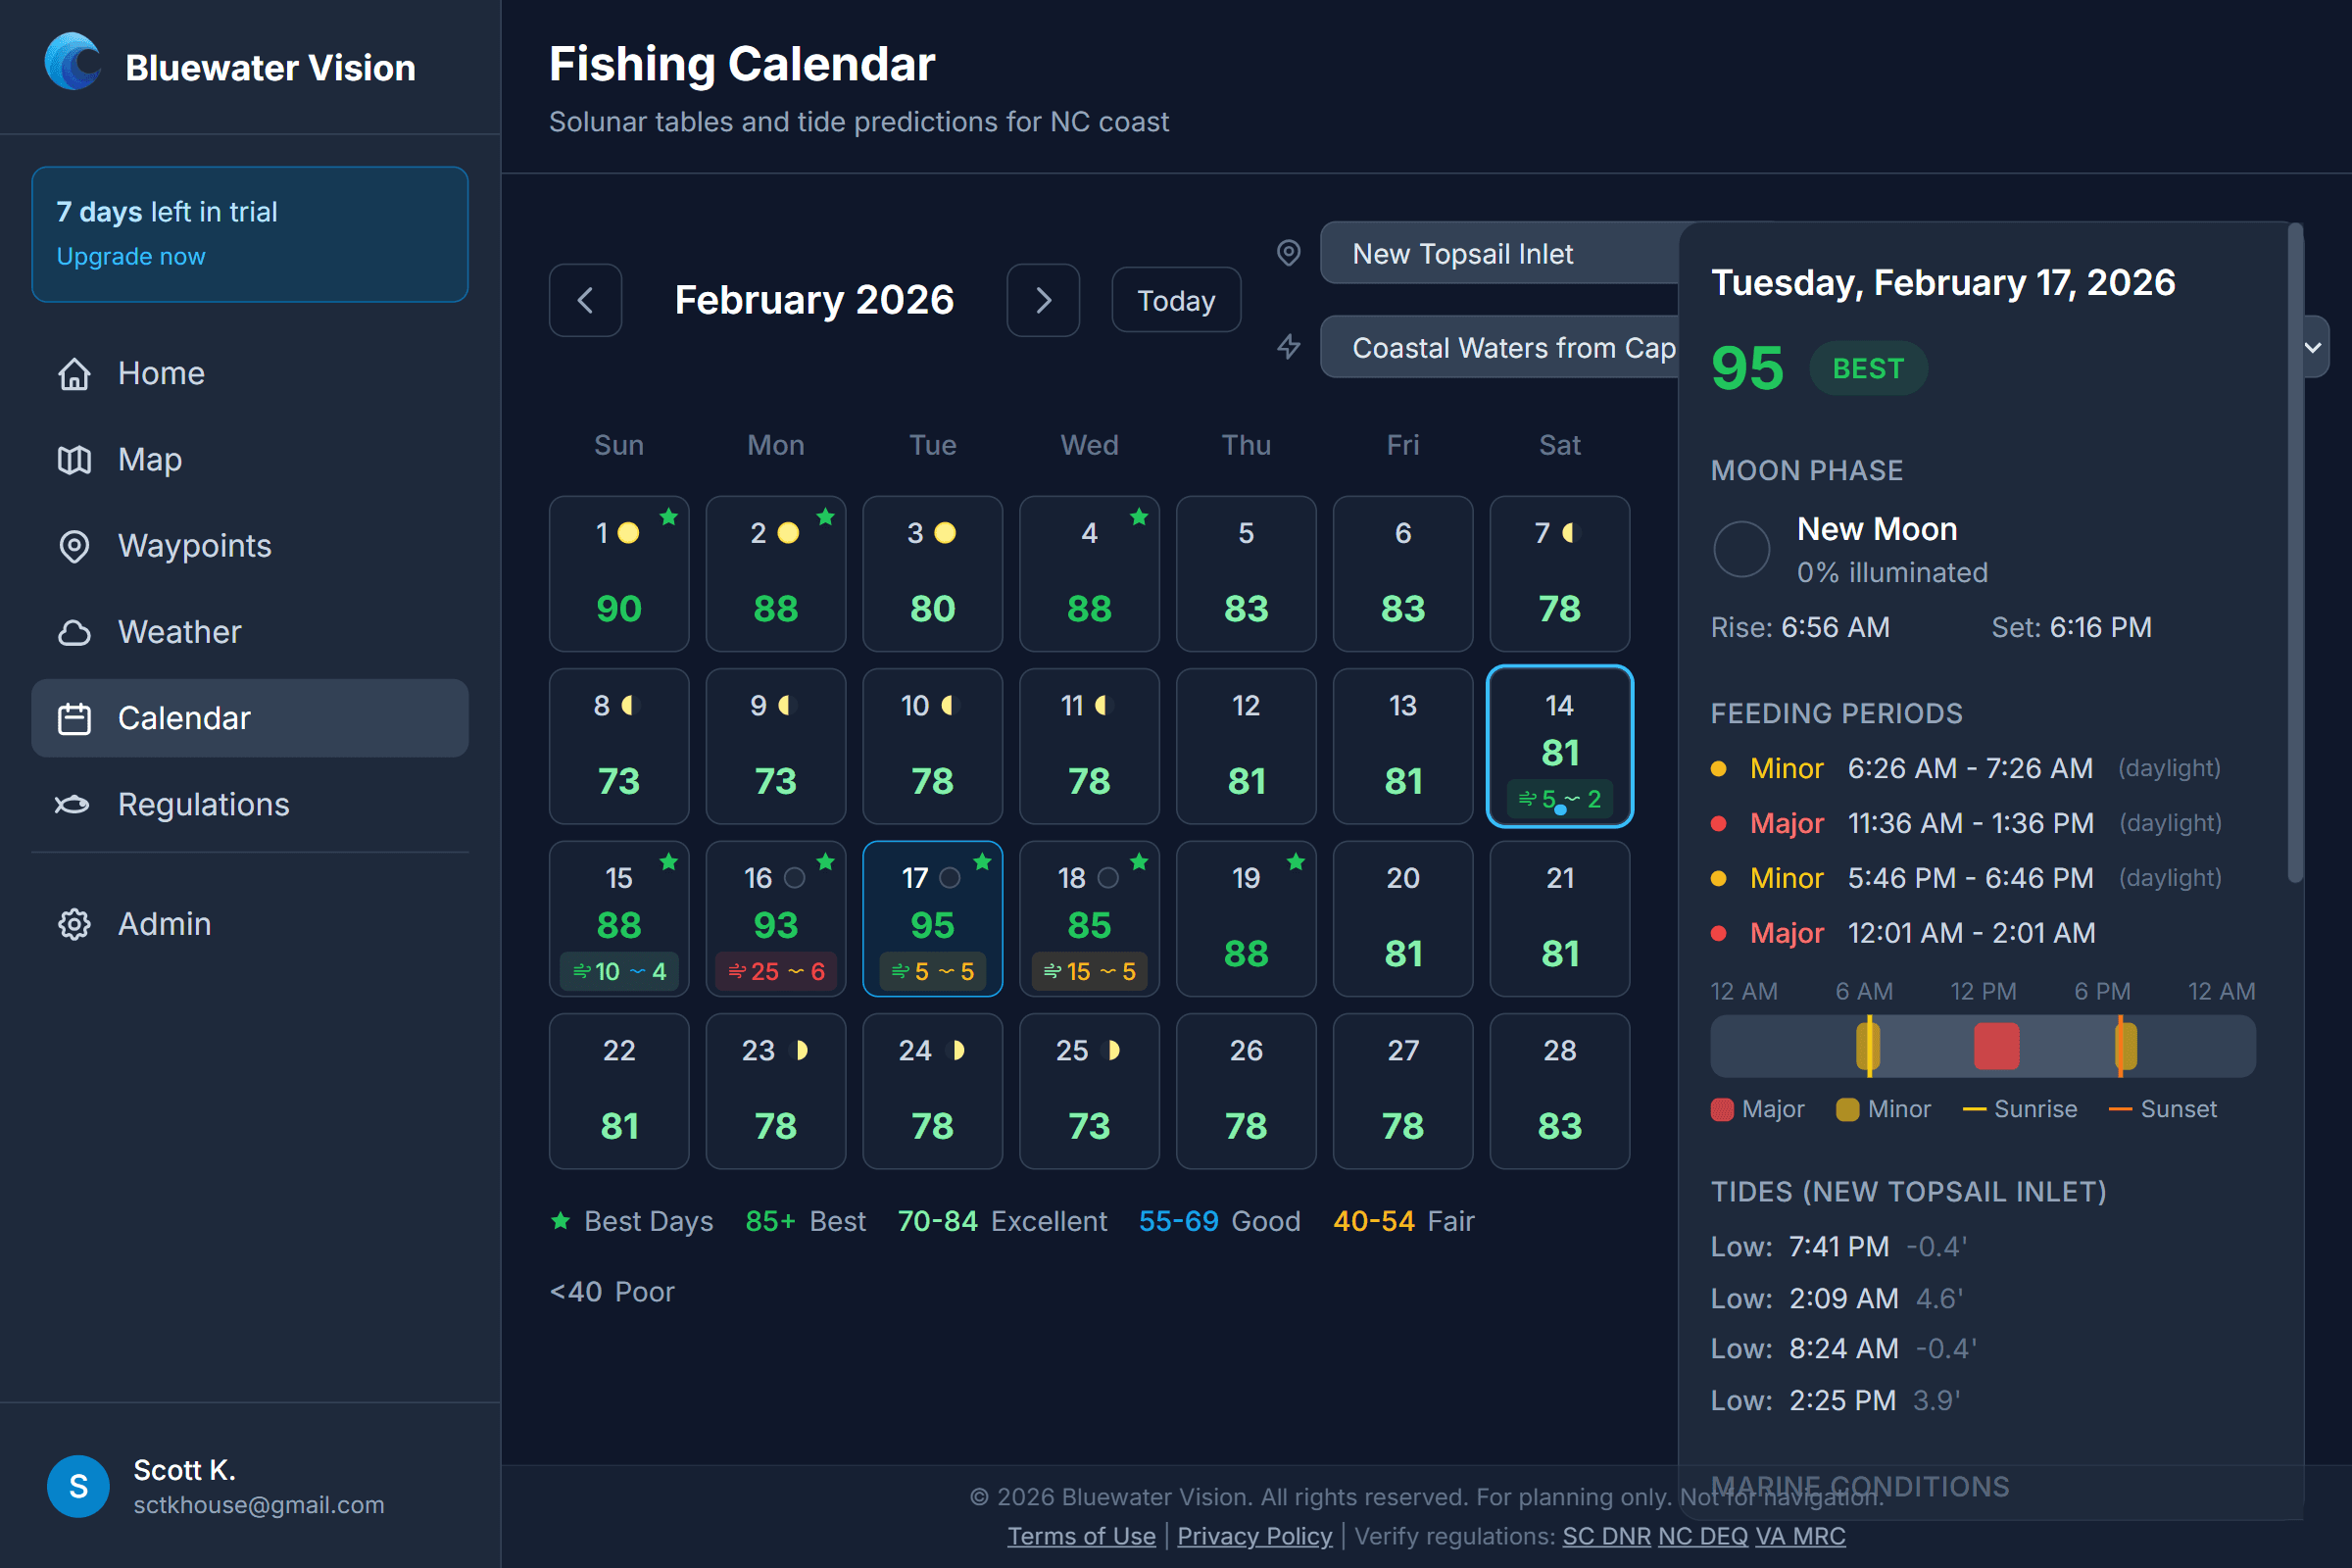Toggle the Best Day star on February 19
Viewport: 2352px width, 1568px height.
click(x=1296, y=861)
